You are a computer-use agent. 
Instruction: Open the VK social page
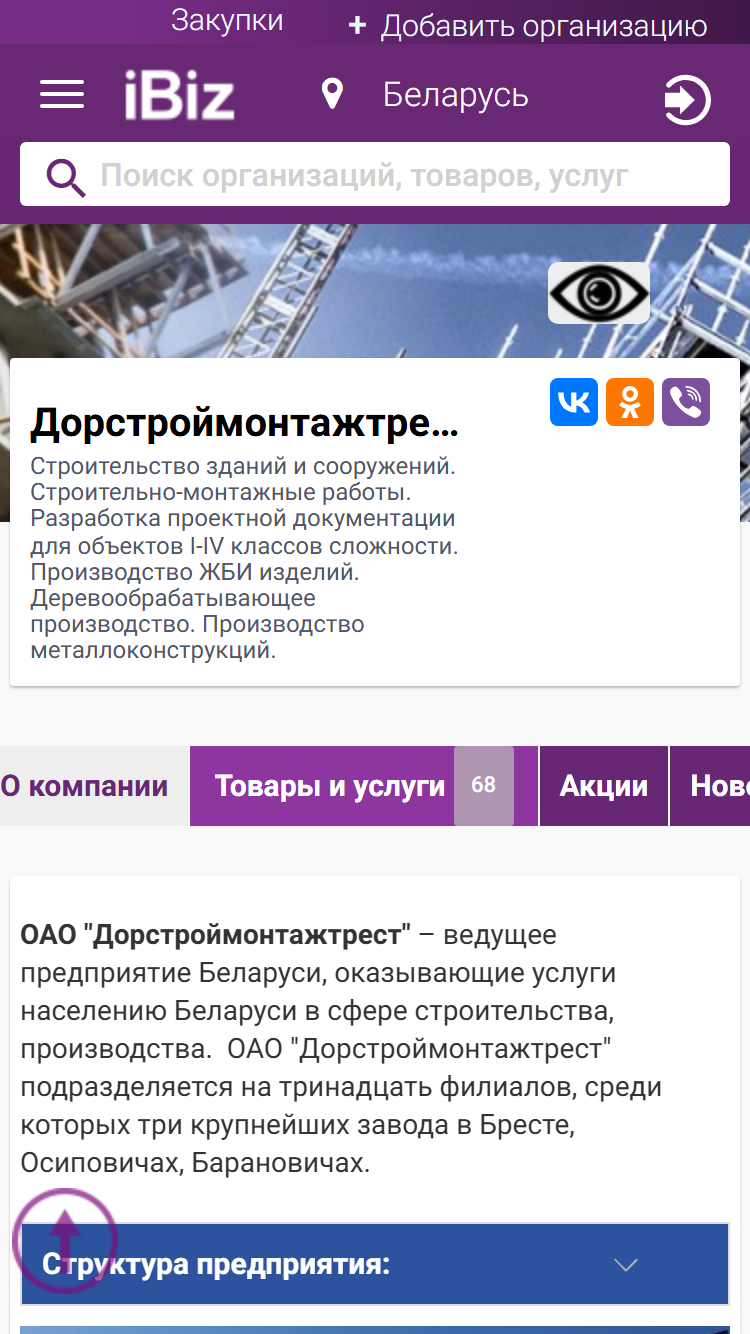click(574, 402)
